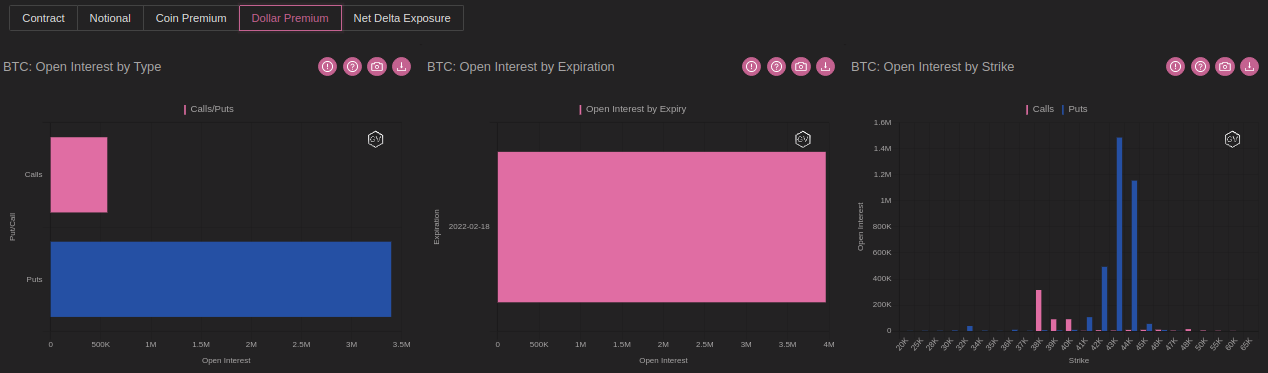Screen dimensions: 1268x373
Task: Click the '4M' tick in Expiration chart
Action: pos(829,344)
